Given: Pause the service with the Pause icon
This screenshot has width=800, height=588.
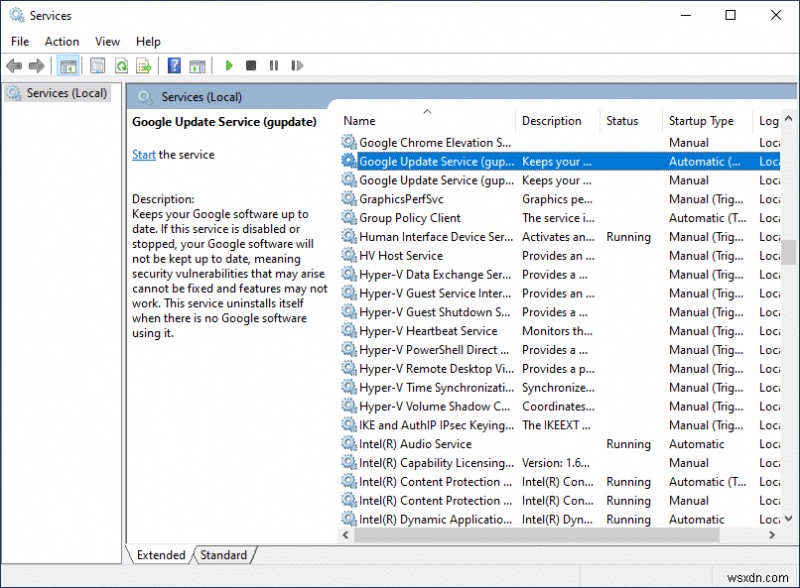Looking at the screenshot, I should (x=272, y=65).
